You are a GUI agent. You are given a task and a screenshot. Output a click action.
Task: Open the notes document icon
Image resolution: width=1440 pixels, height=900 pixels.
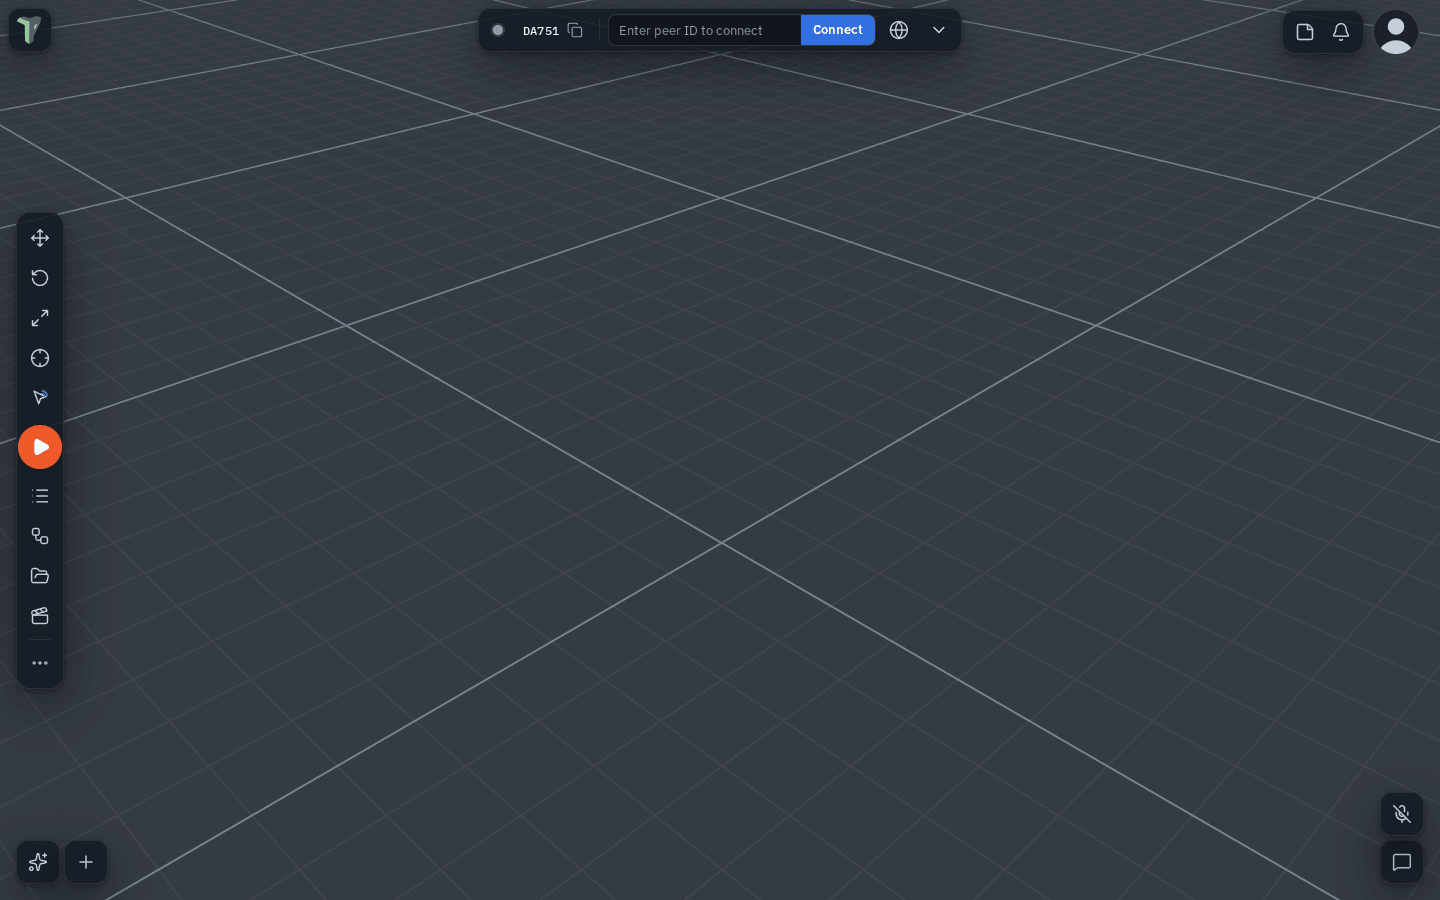click(x=1305, y=32)
